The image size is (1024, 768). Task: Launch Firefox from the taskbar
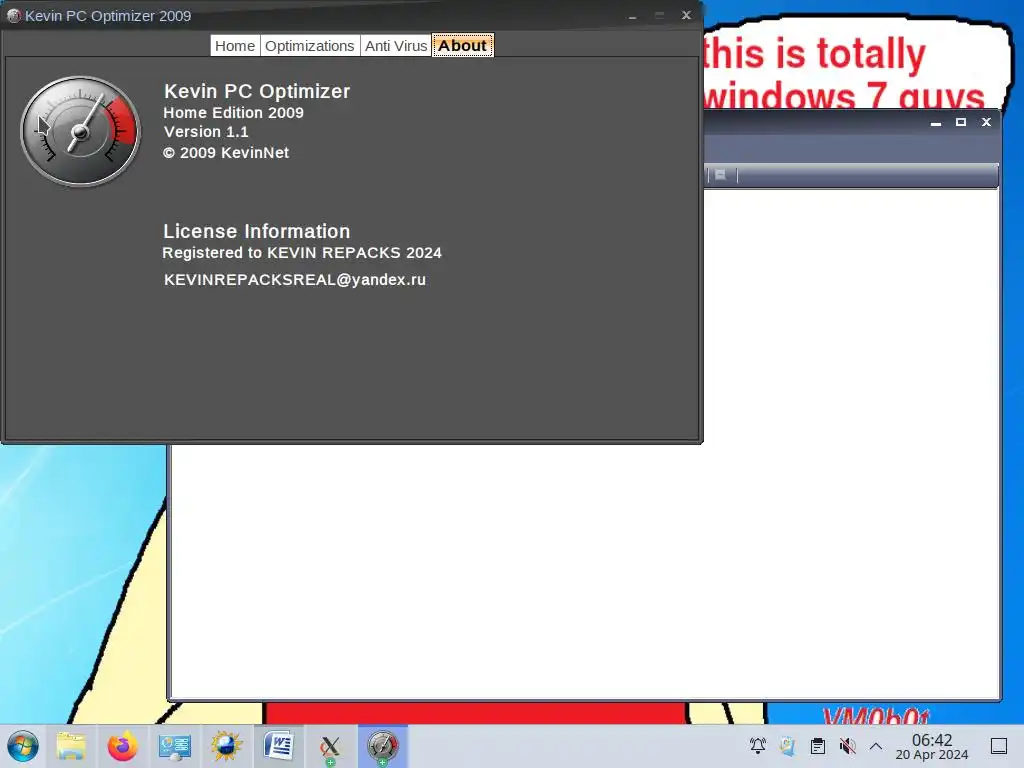(122, 746)
